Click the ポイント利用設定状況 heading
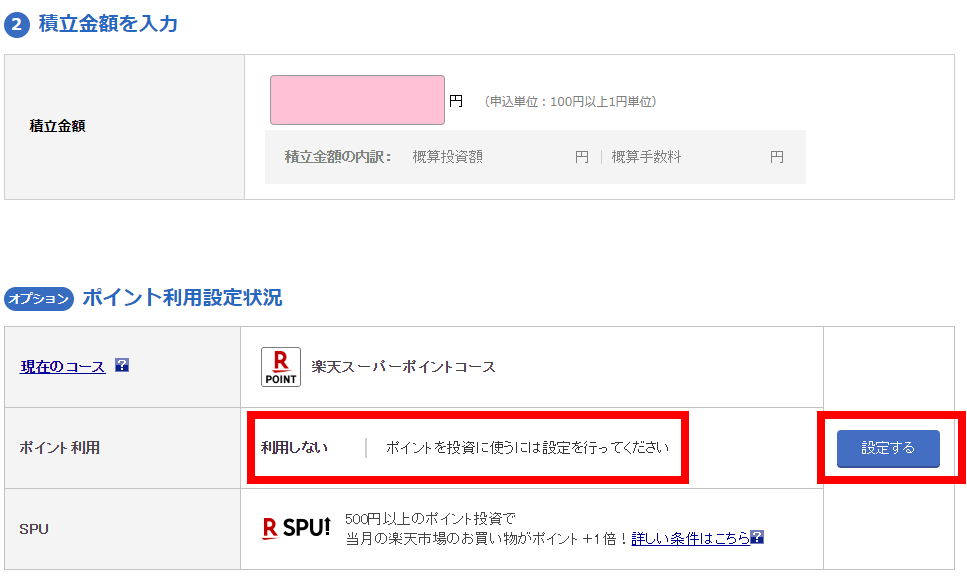The height and width of the screenshot is (583, 967). (182, 297)
